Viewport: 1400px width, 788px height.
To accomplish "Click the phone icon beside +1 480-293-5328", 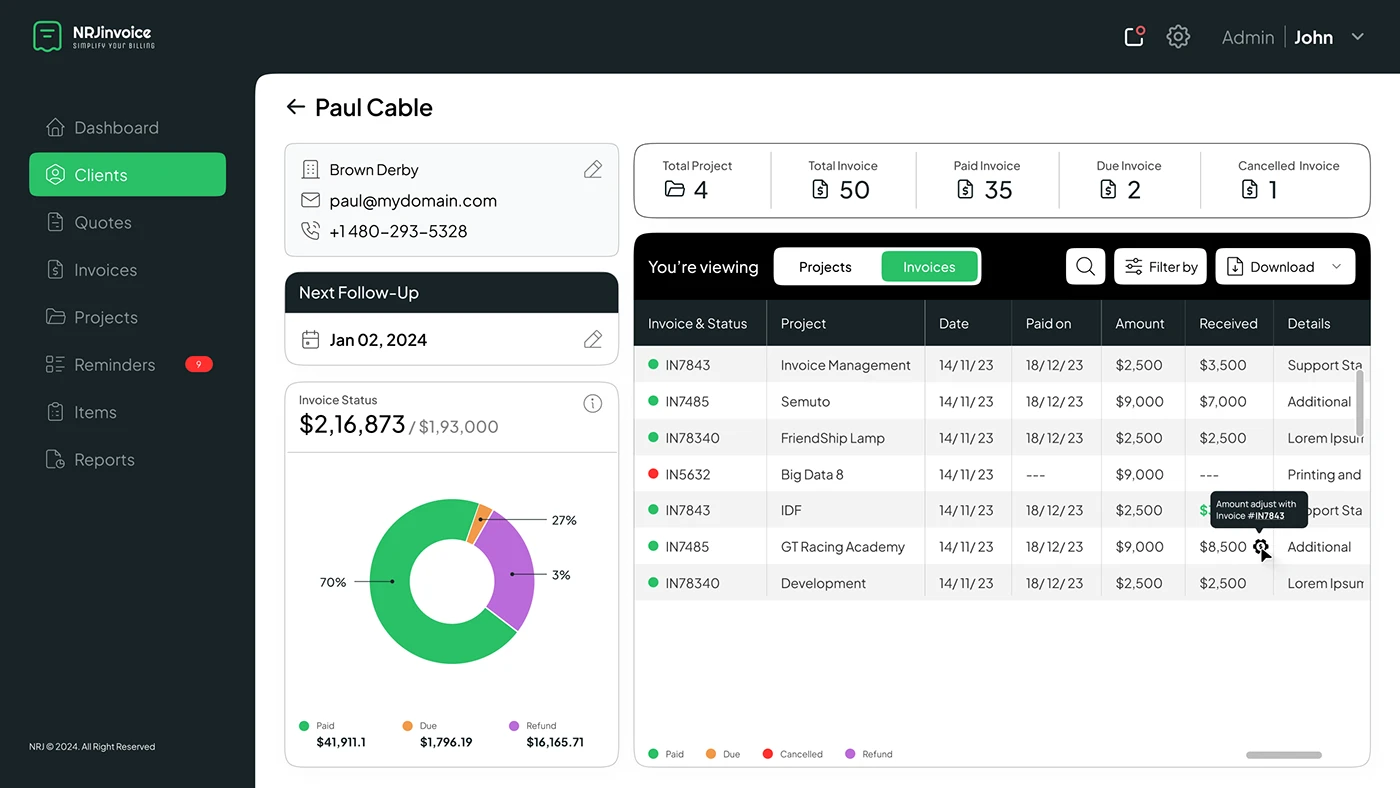I will 310,231.
